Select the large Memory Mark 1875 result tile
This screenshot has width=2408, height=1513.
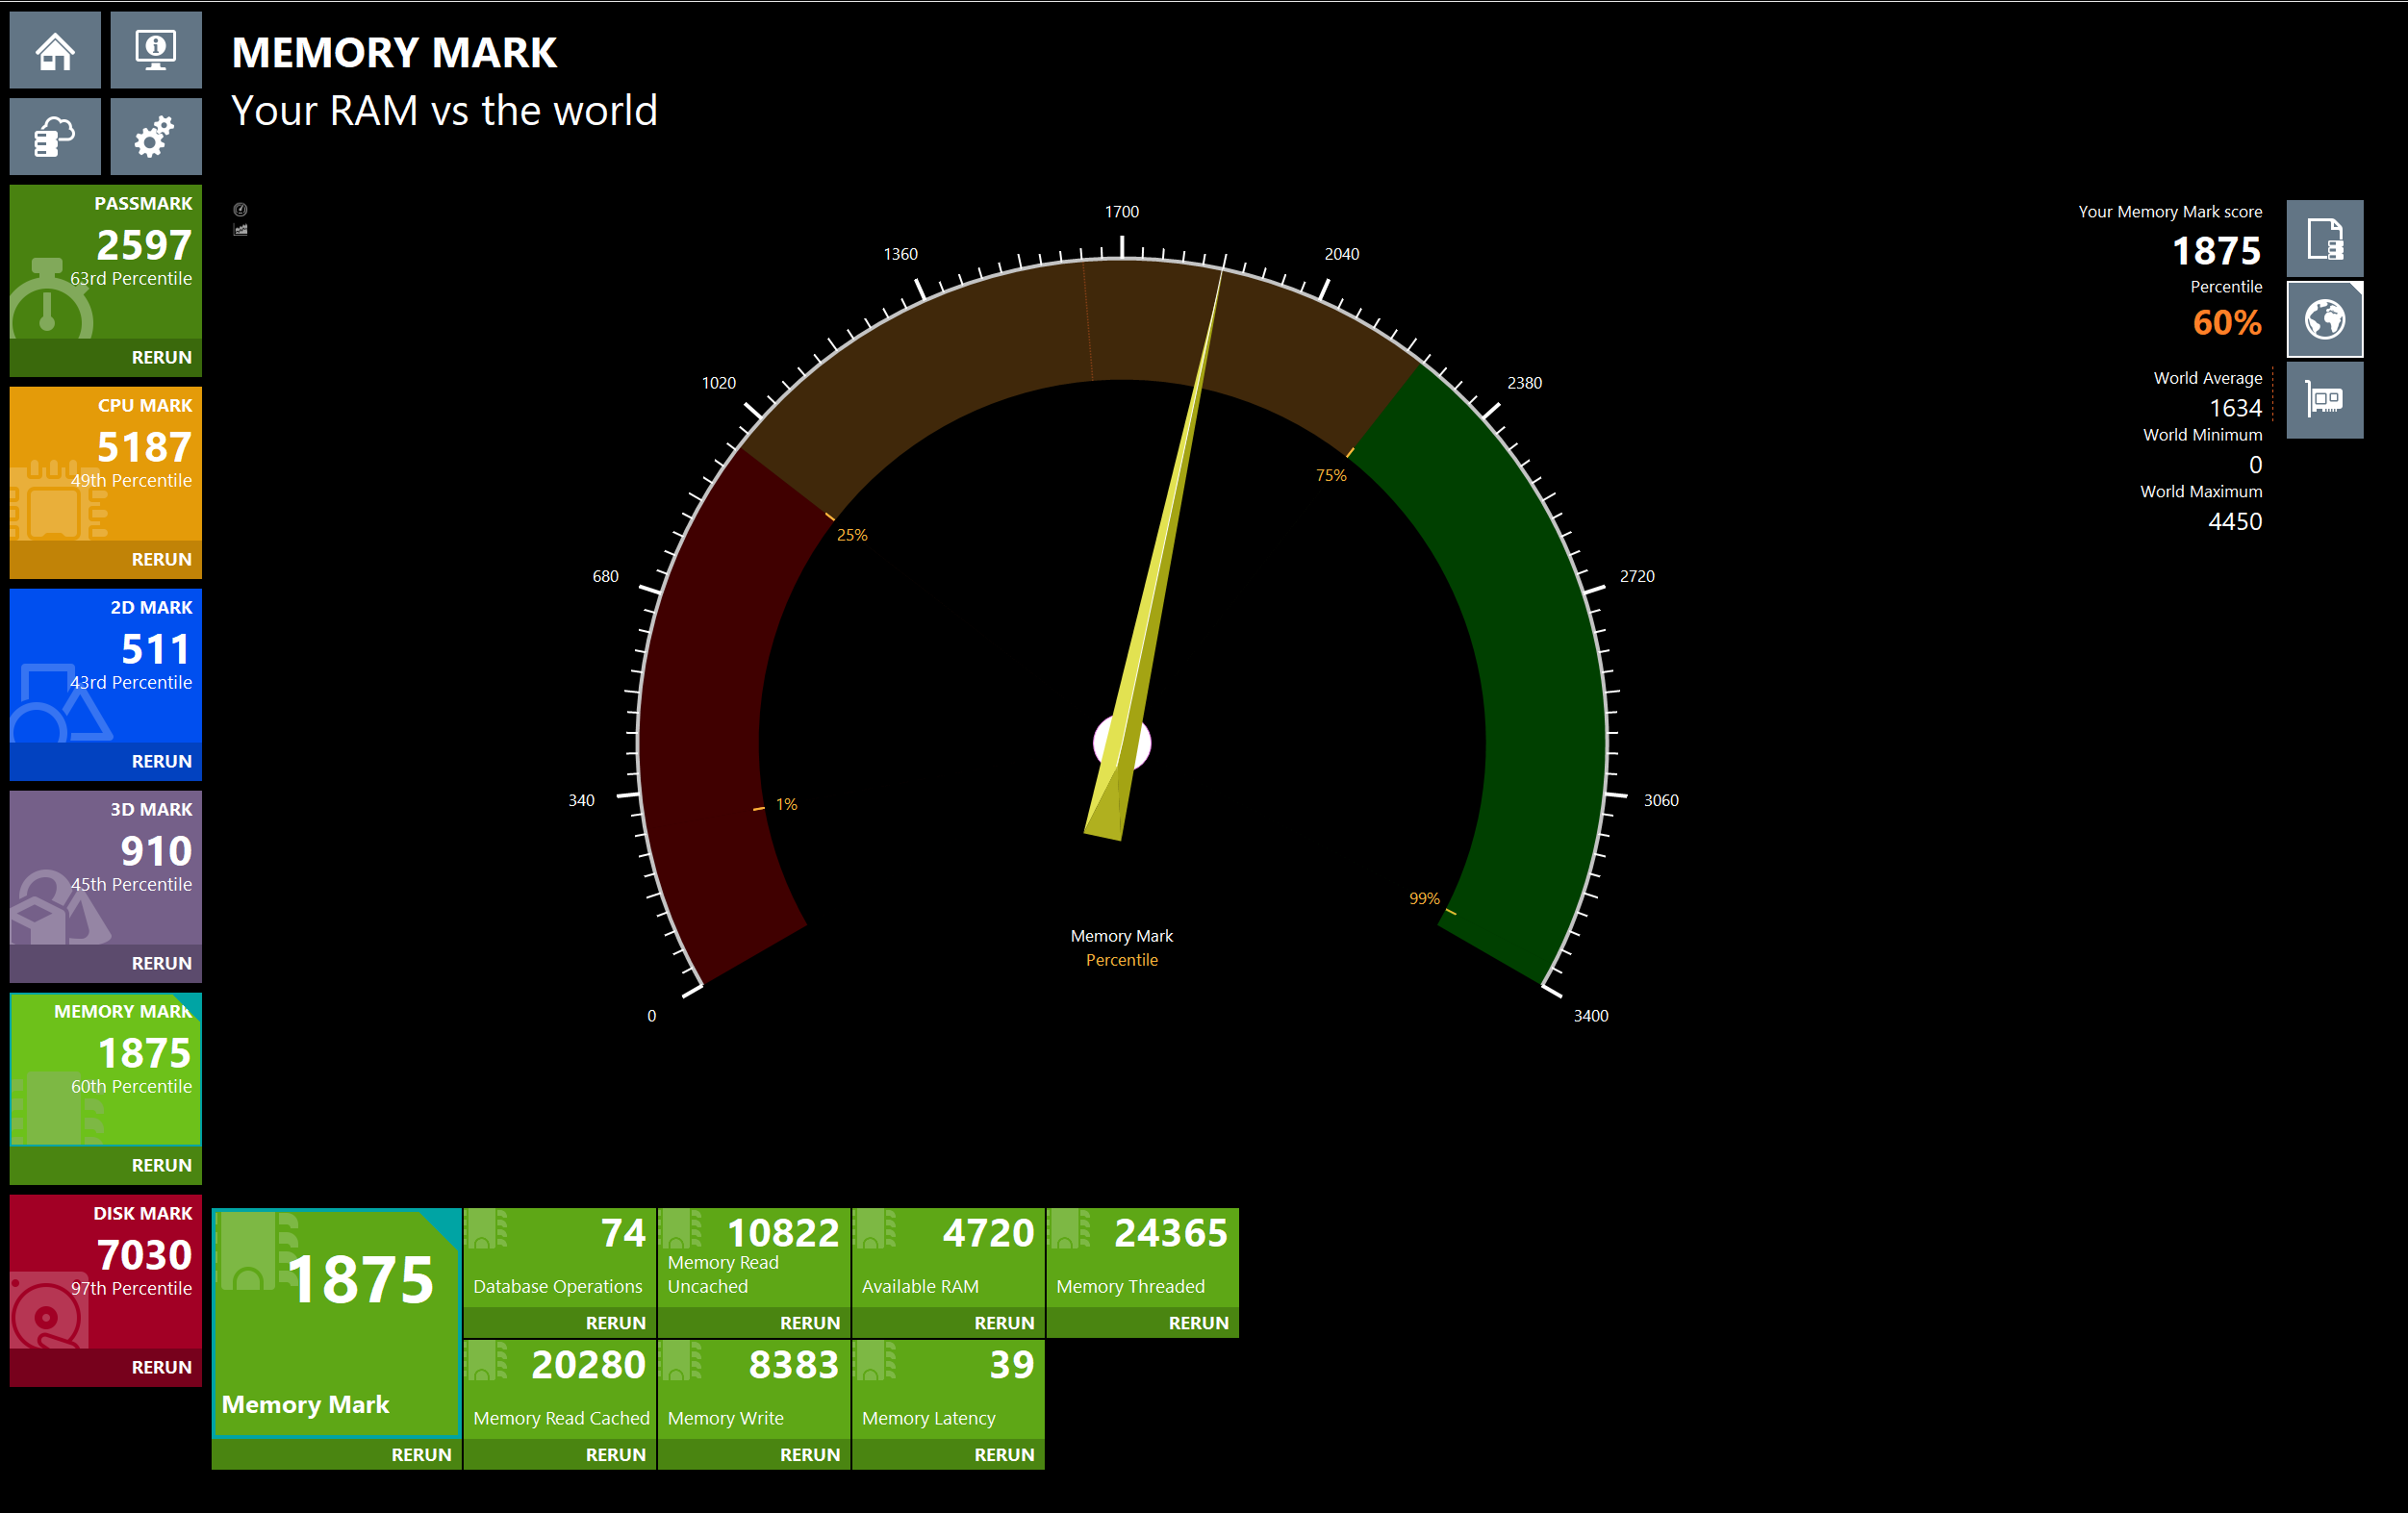(336, 1323)
